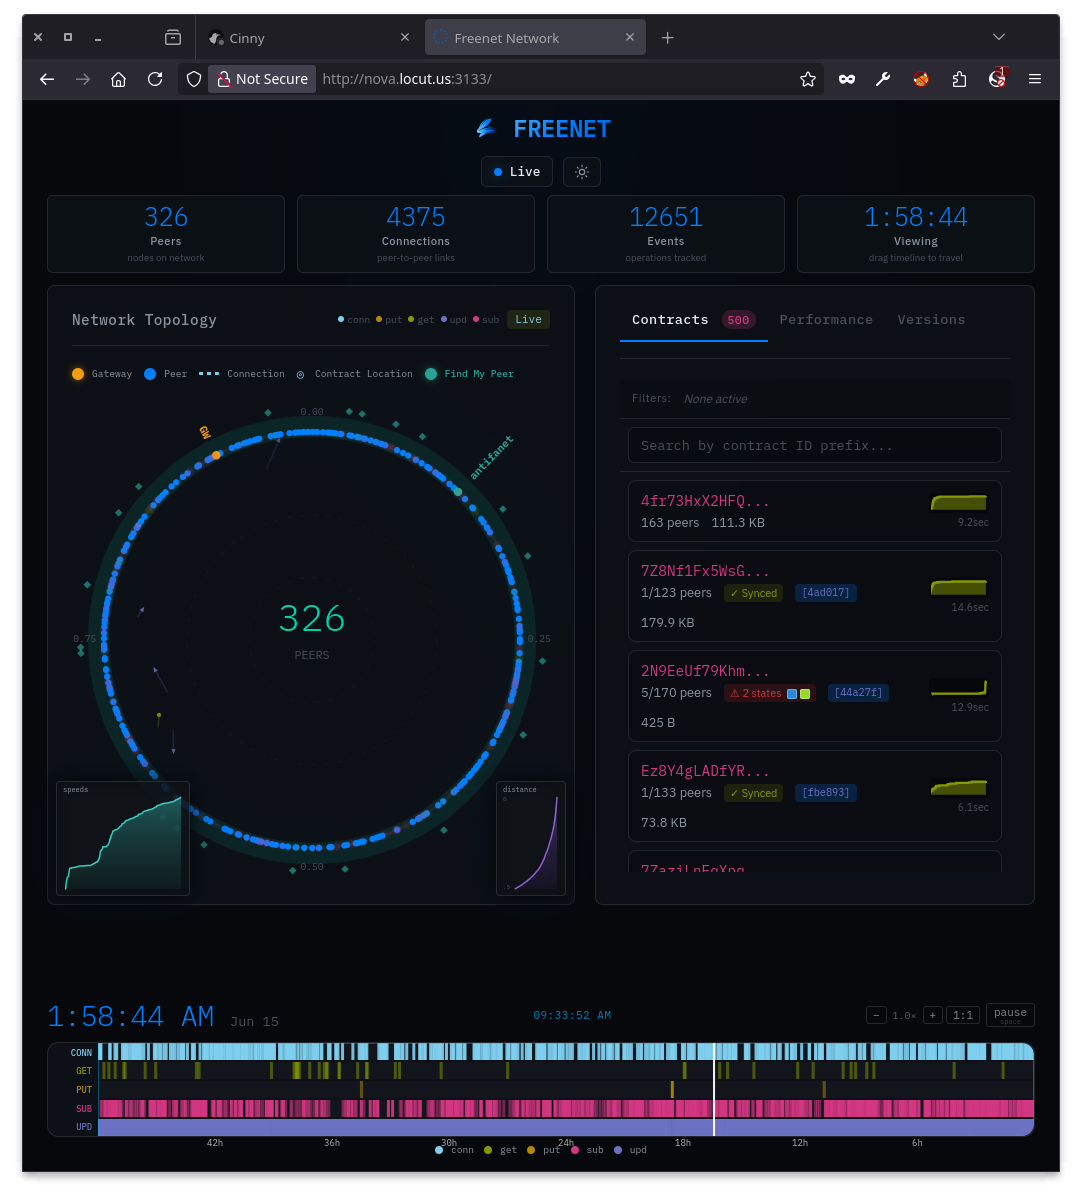The image size is (1082, 1202).
Task: Click the white timeline playhead marker
Action: 714,1089
